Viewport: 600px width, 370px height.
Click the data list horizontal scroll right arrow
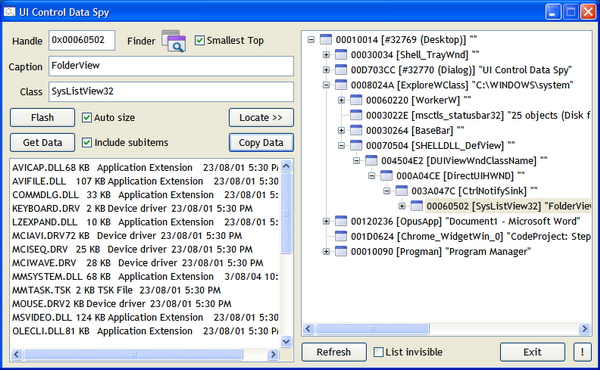coord(273,354)
